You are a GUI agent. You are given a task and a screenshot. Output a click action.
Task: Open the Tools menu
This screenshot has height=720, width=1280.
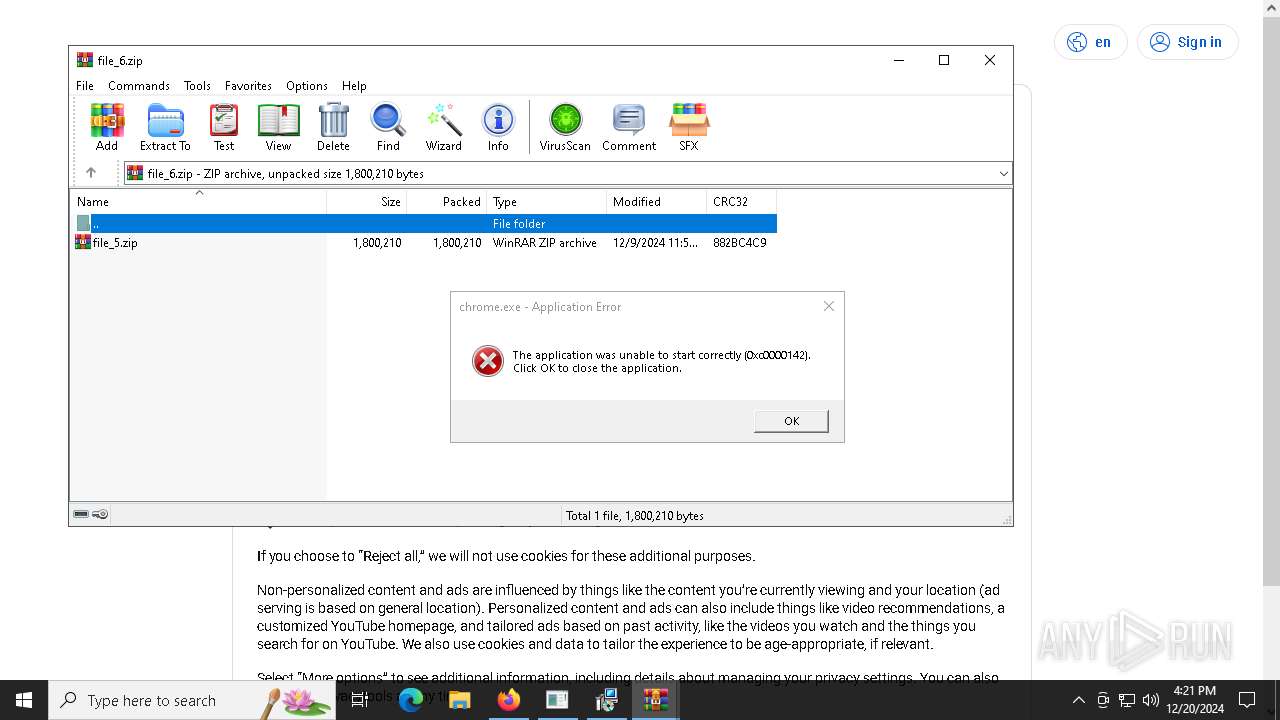pos(197,86)
